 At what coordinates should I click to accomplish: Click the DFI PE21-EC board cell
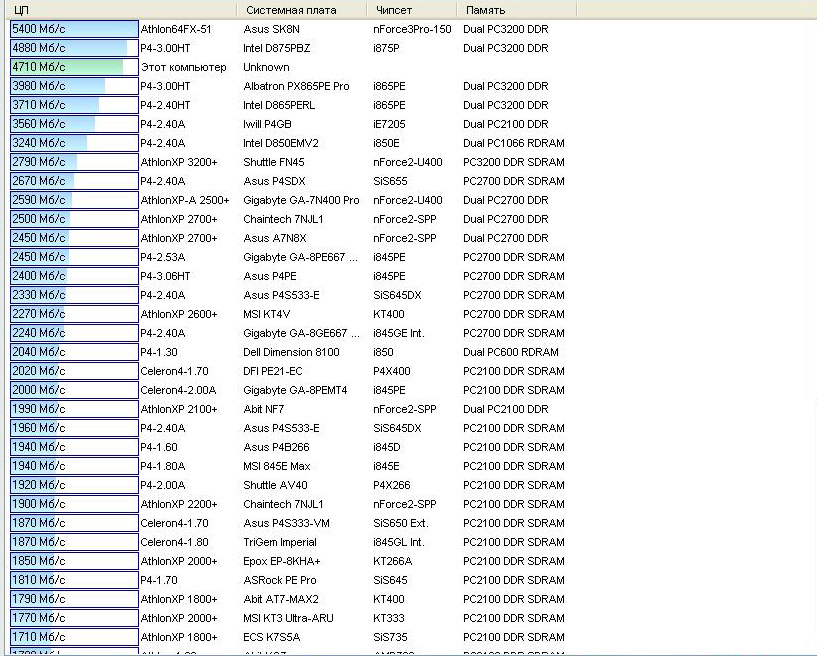click(x=273, y=371)
